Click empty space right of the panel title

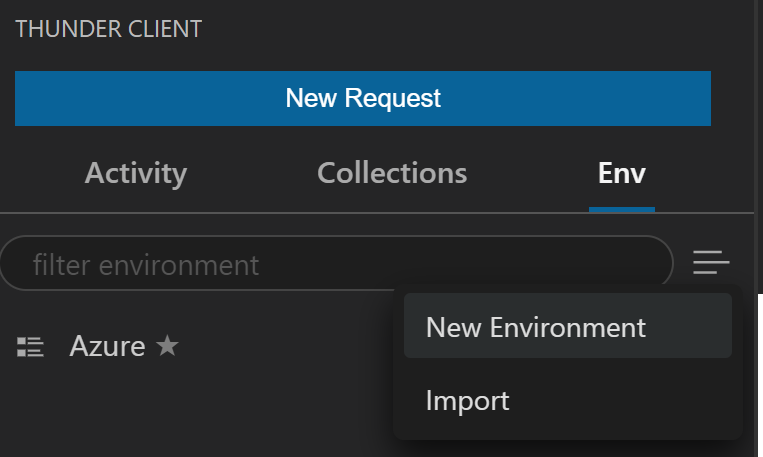point(450,29)
